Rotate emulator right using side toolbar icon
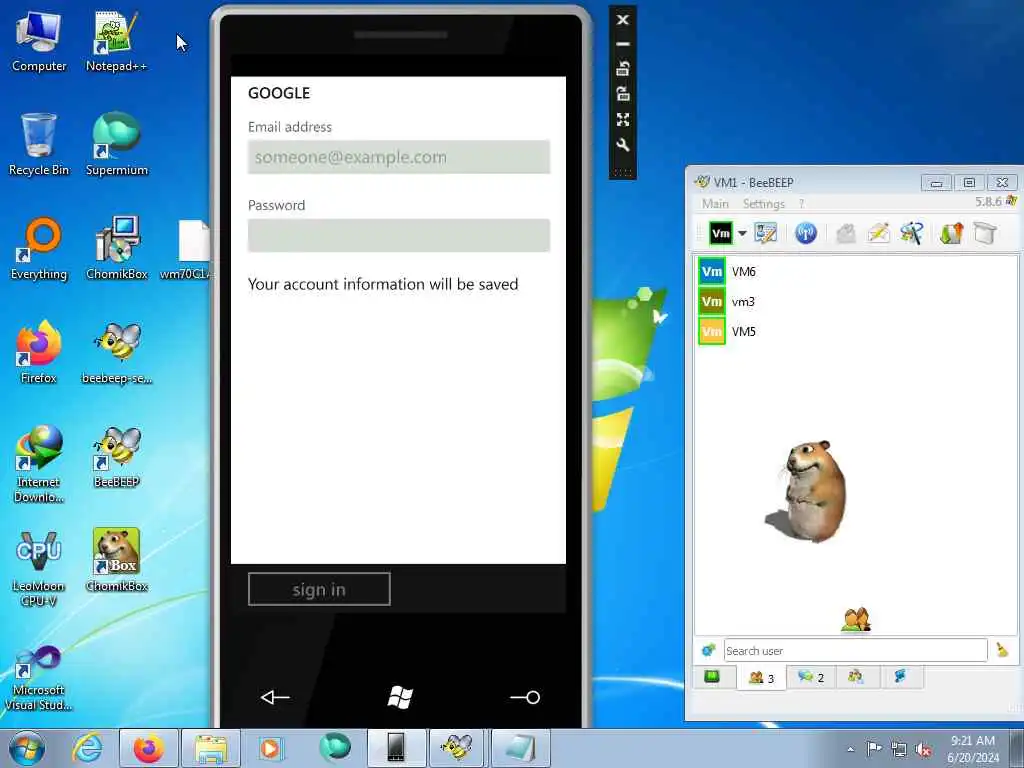 [x=623, y=93]
